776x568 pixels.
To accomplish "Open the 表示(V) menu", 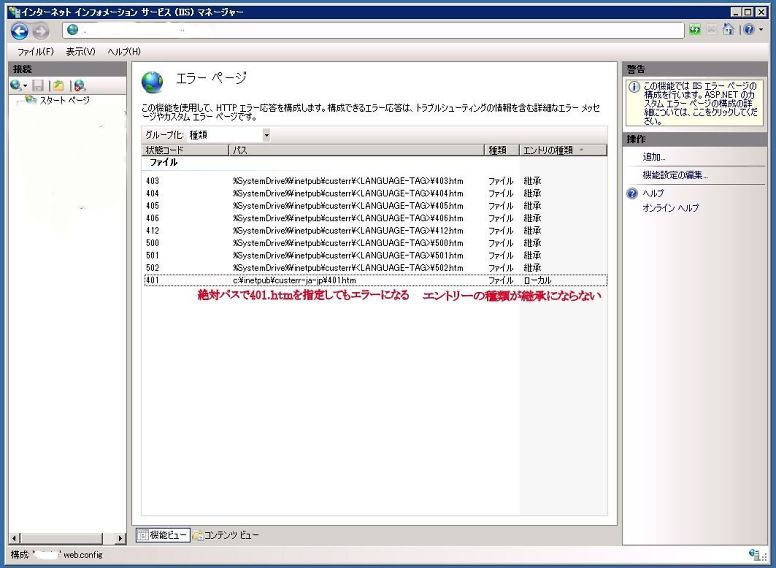I will click(x=80, y=51).
